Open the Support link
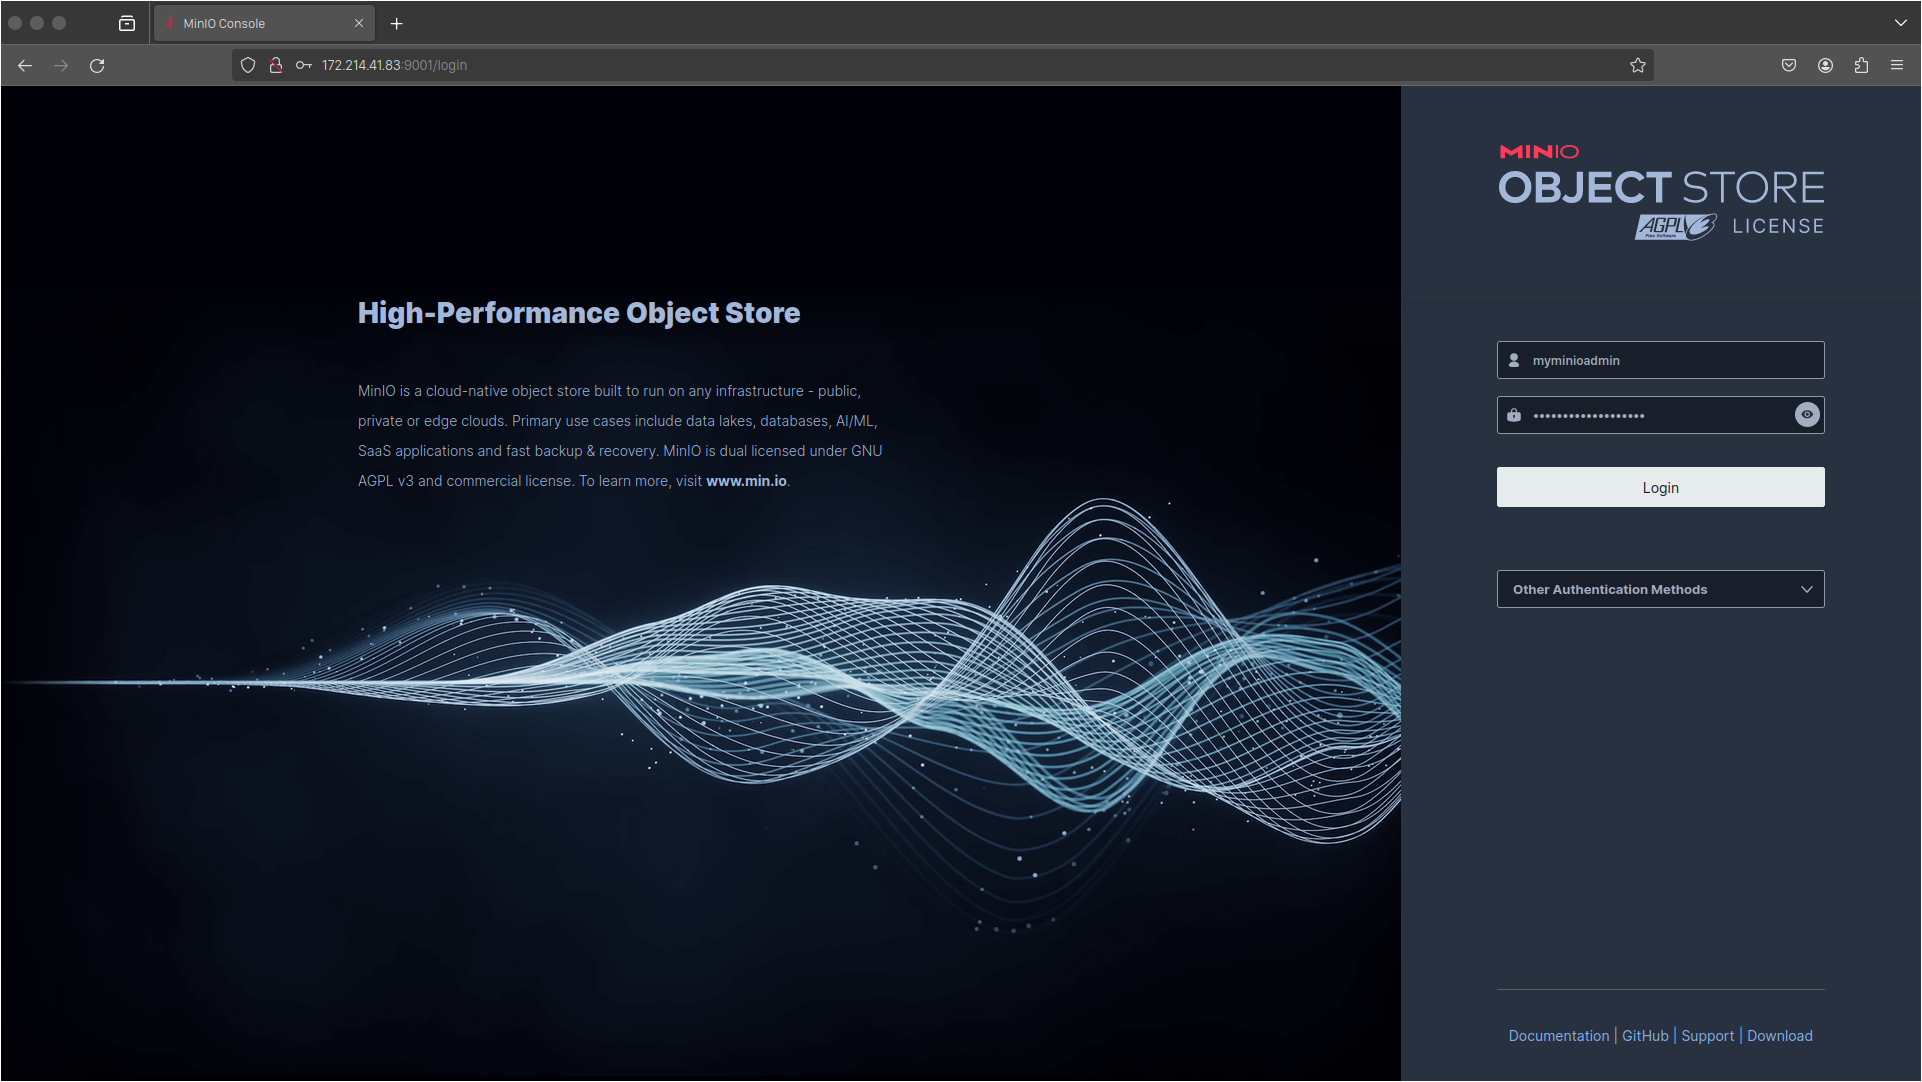Screen dimensions: 1922x1082 click(1707, 1036)
